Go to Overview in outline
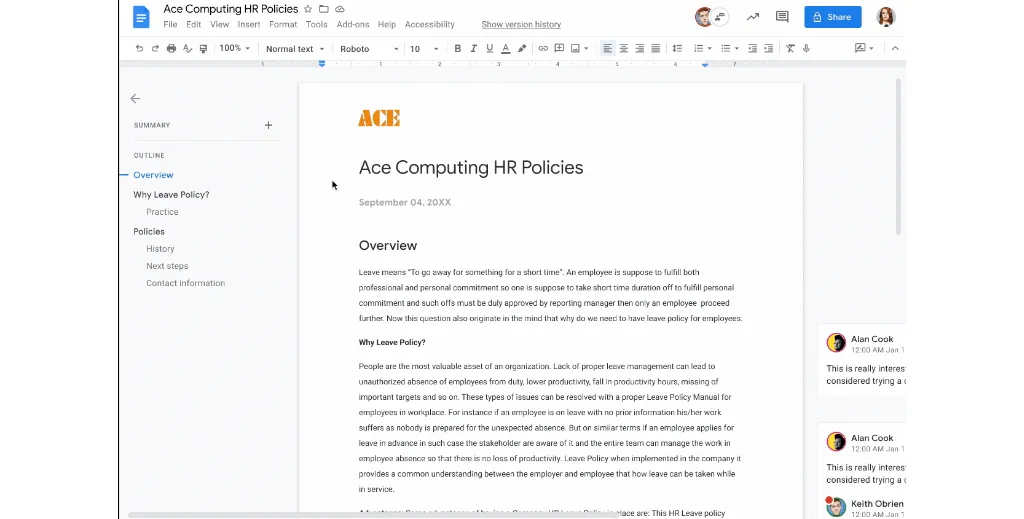Viewport: 1024px width, 519px height. point(153,175)
